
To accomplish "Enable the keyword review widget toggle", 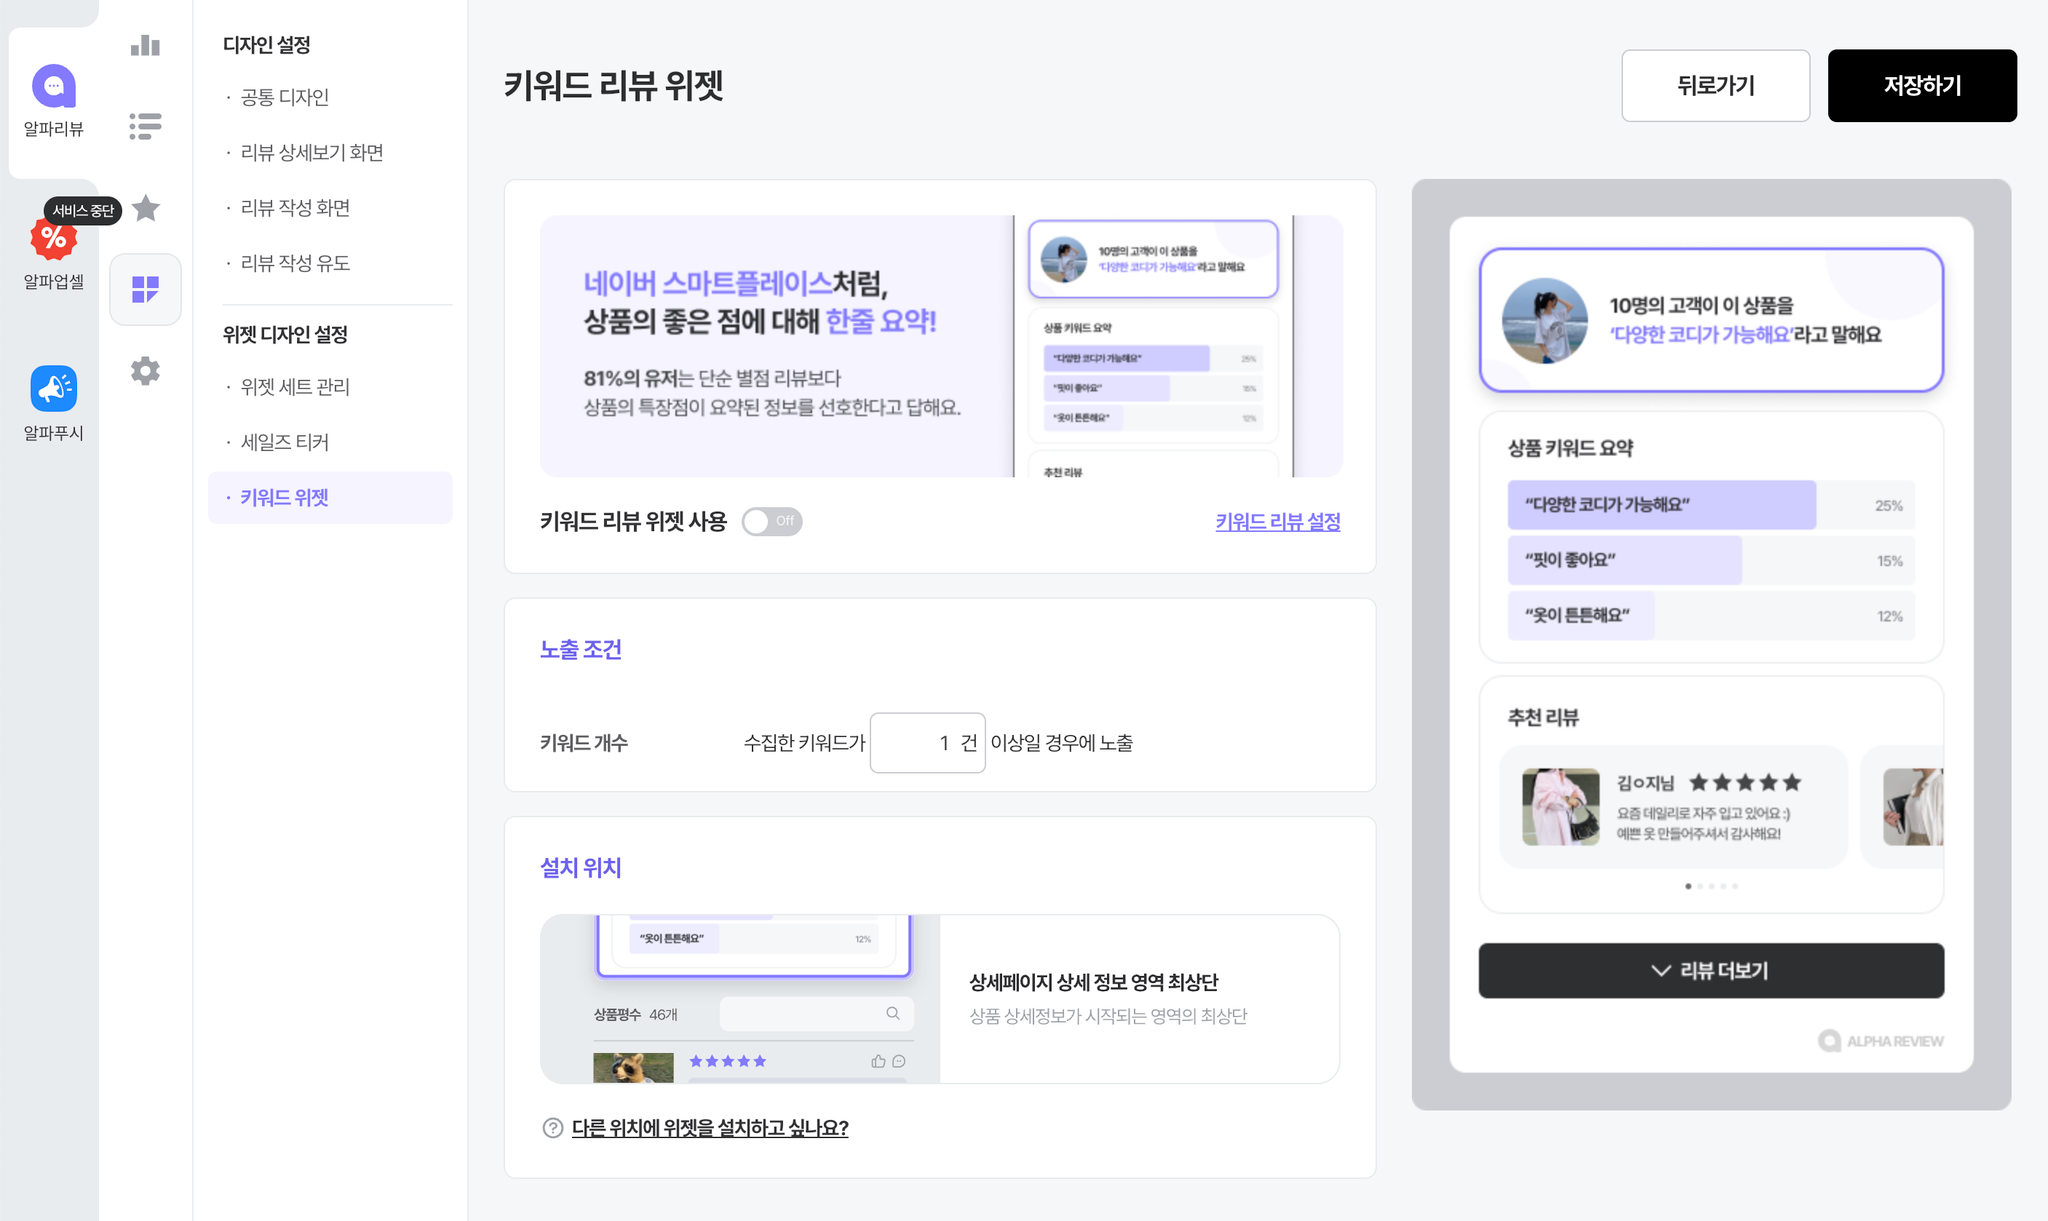I will (772, 521).
